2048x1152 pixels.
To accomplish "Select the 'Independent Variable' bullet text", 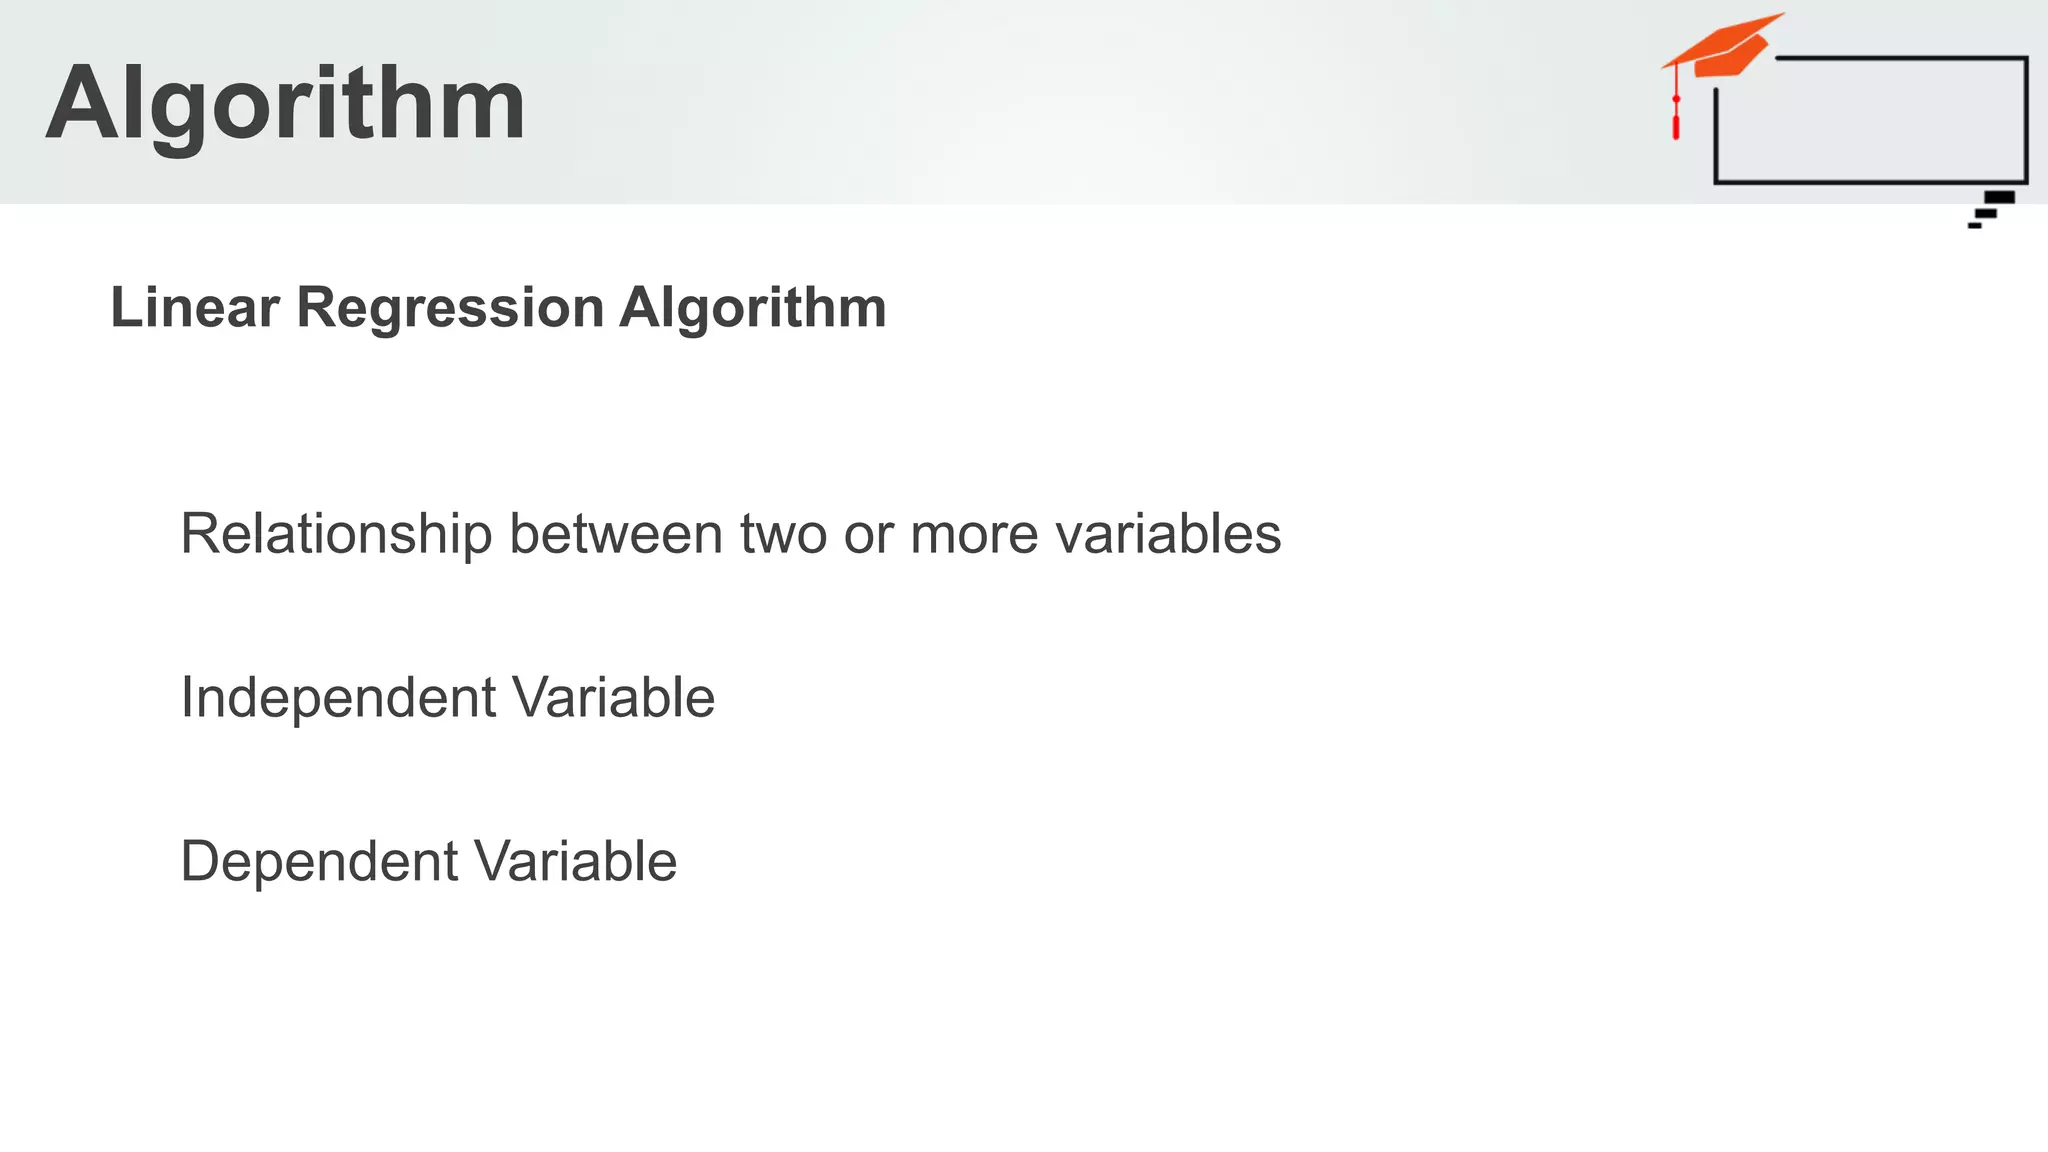I will coord(447,697).
